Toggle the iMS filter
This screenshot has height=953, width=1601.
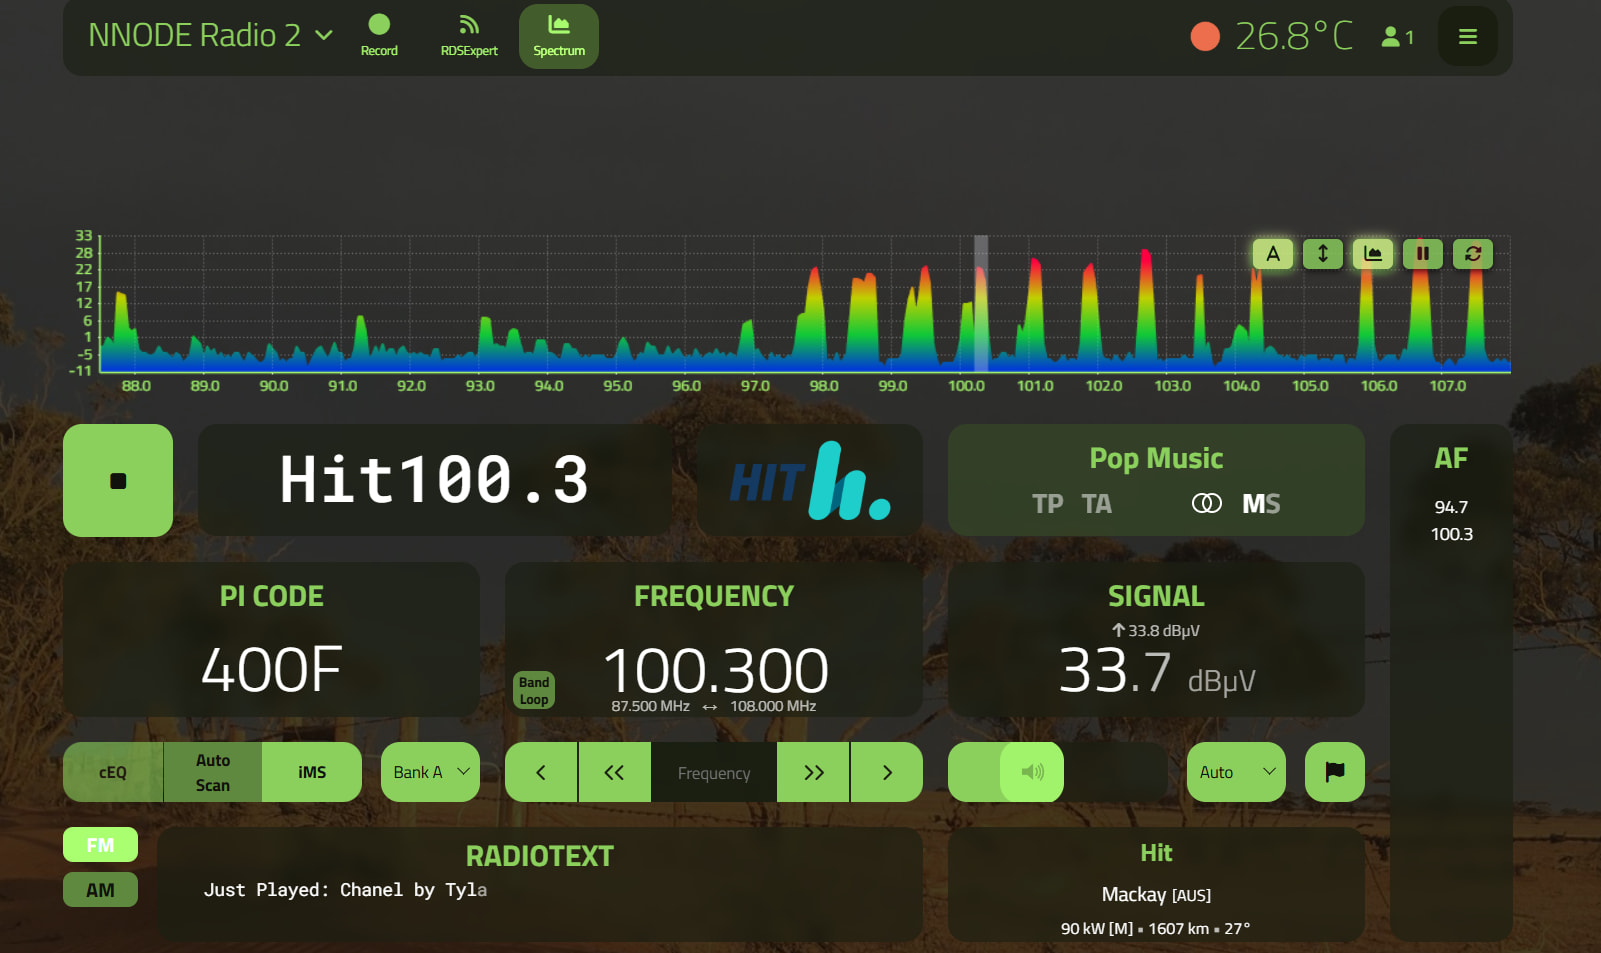pos(312,772)
